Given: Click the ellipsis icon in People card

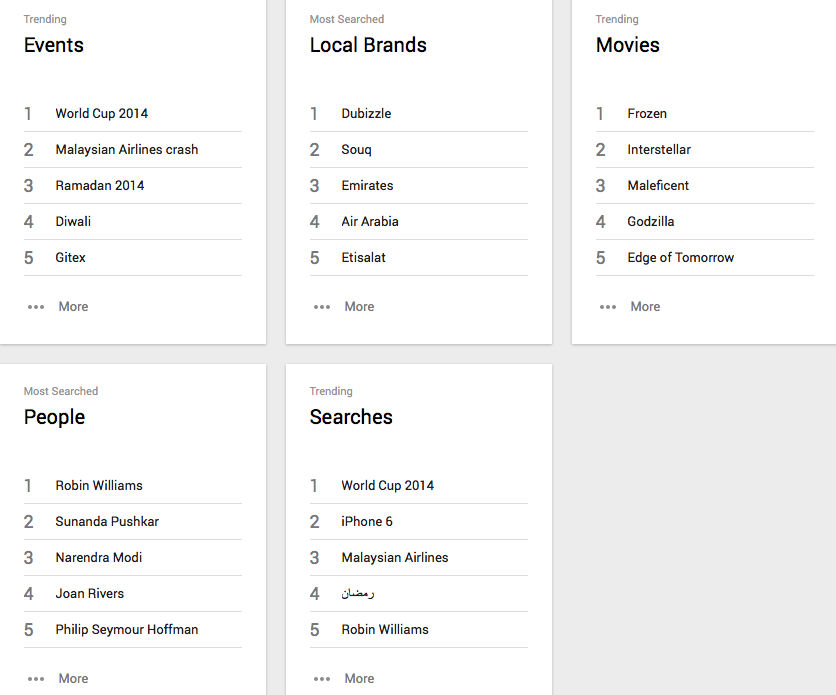Looking at the screenshot, I should (x=36, y=679).
